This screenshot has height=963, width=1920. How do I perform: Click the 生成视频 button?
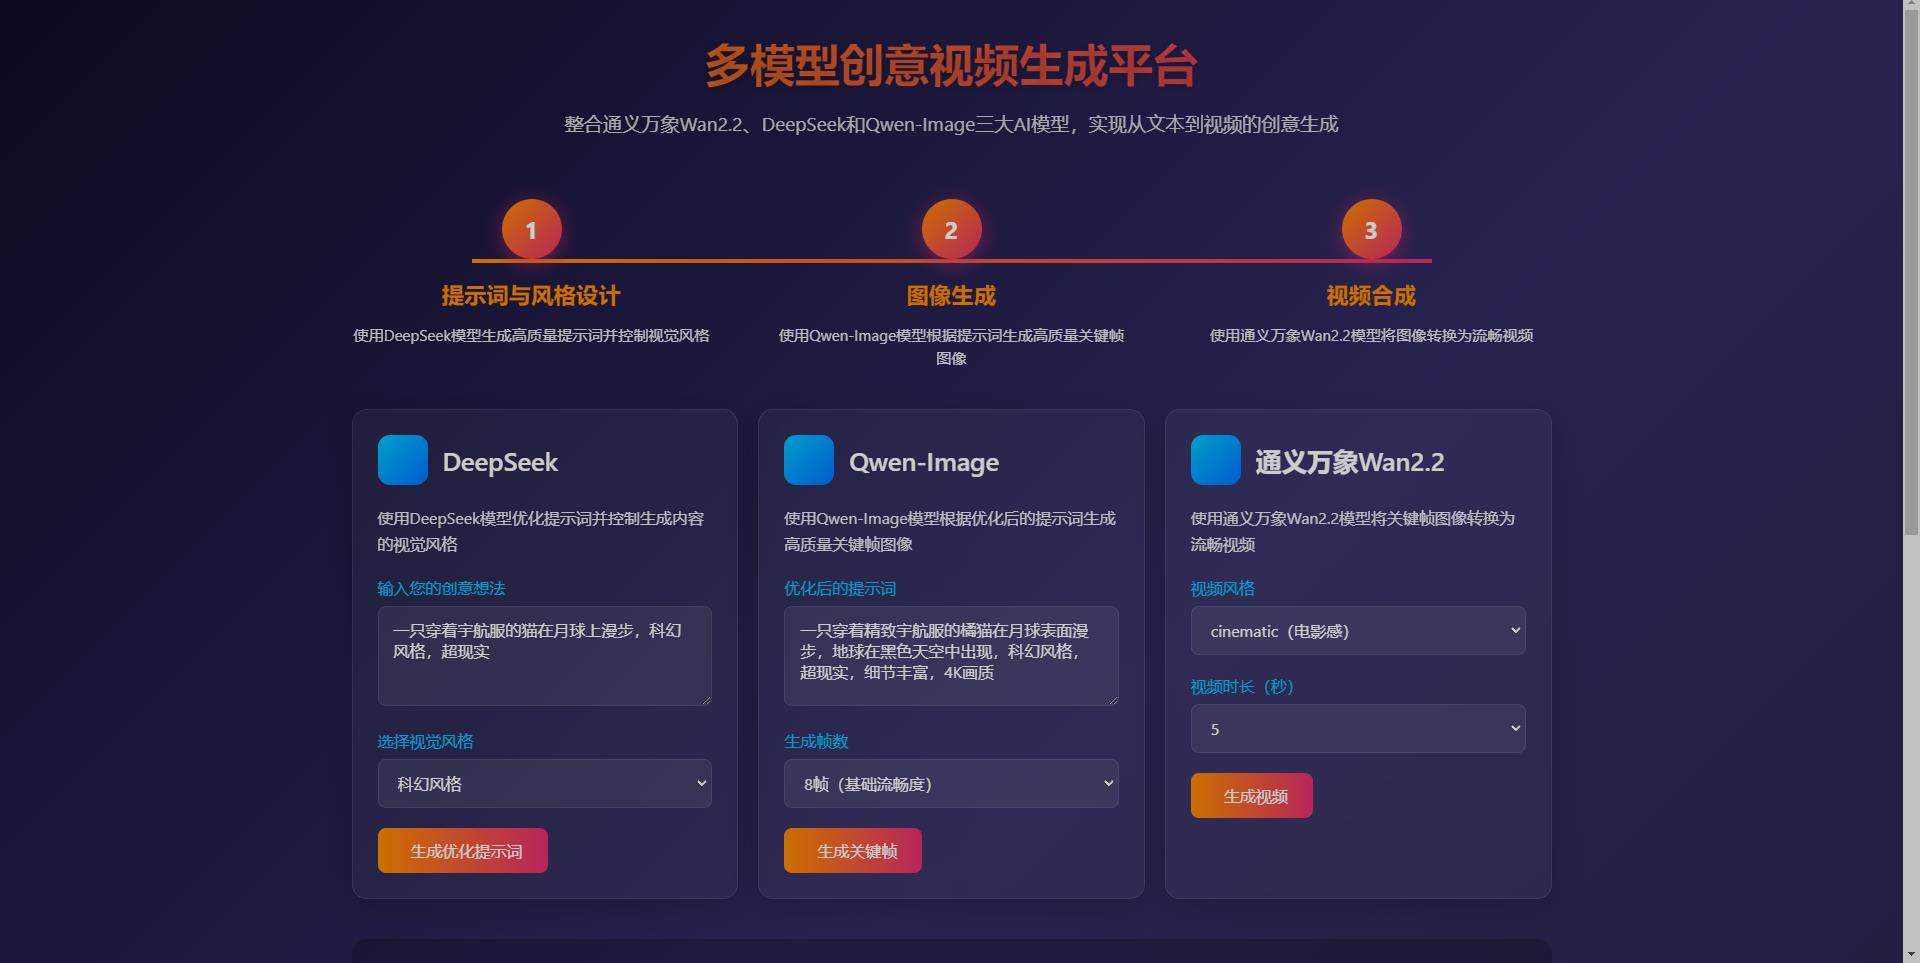tap(1252, 796)
